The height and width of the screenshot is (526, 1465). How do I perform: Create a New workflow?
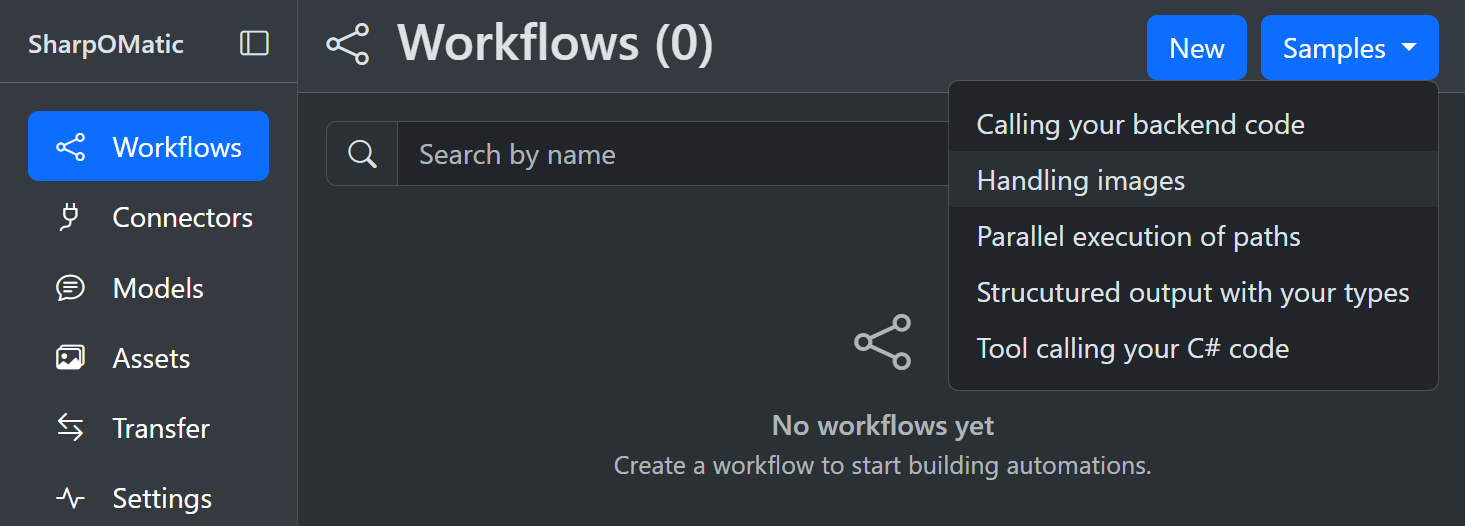point(1196,48)
